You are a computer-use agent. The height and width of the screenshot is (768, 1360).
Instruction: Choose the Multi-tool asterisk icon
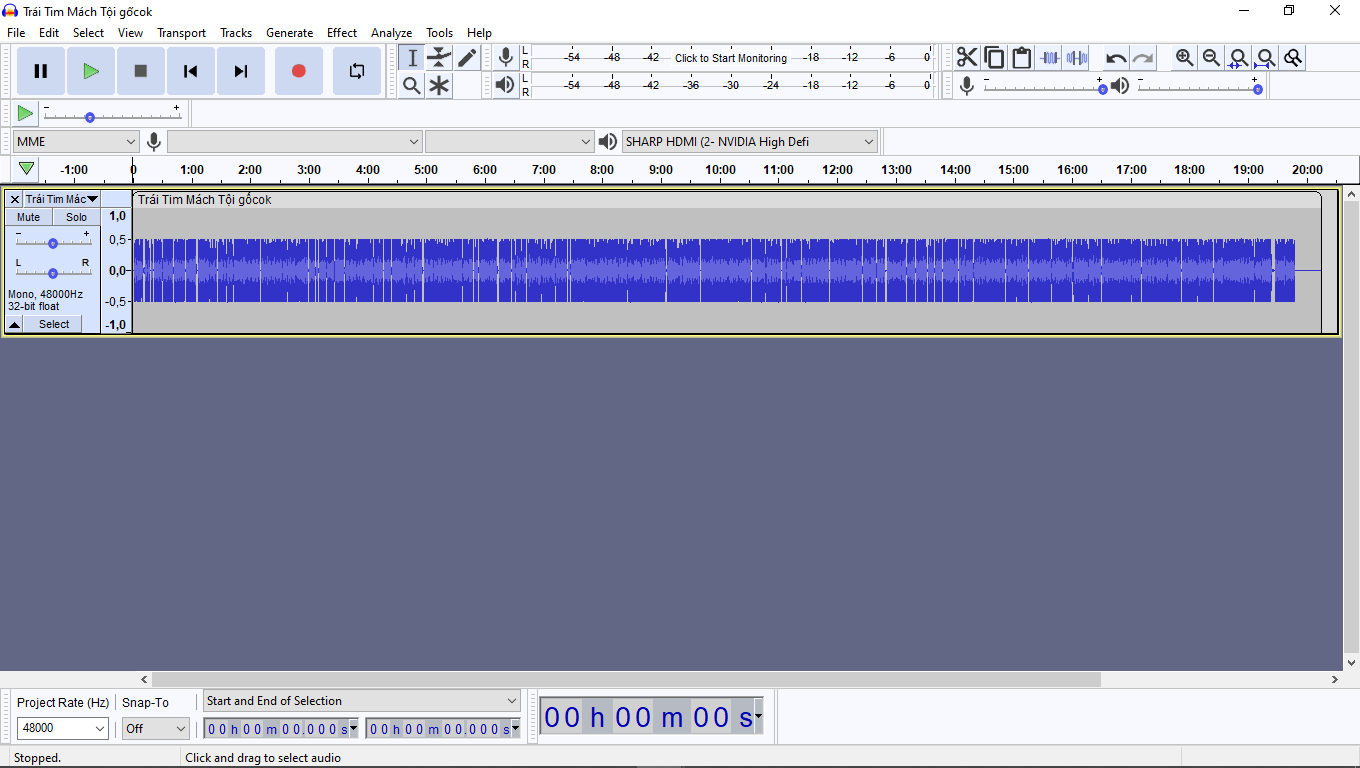pos(439,86)
